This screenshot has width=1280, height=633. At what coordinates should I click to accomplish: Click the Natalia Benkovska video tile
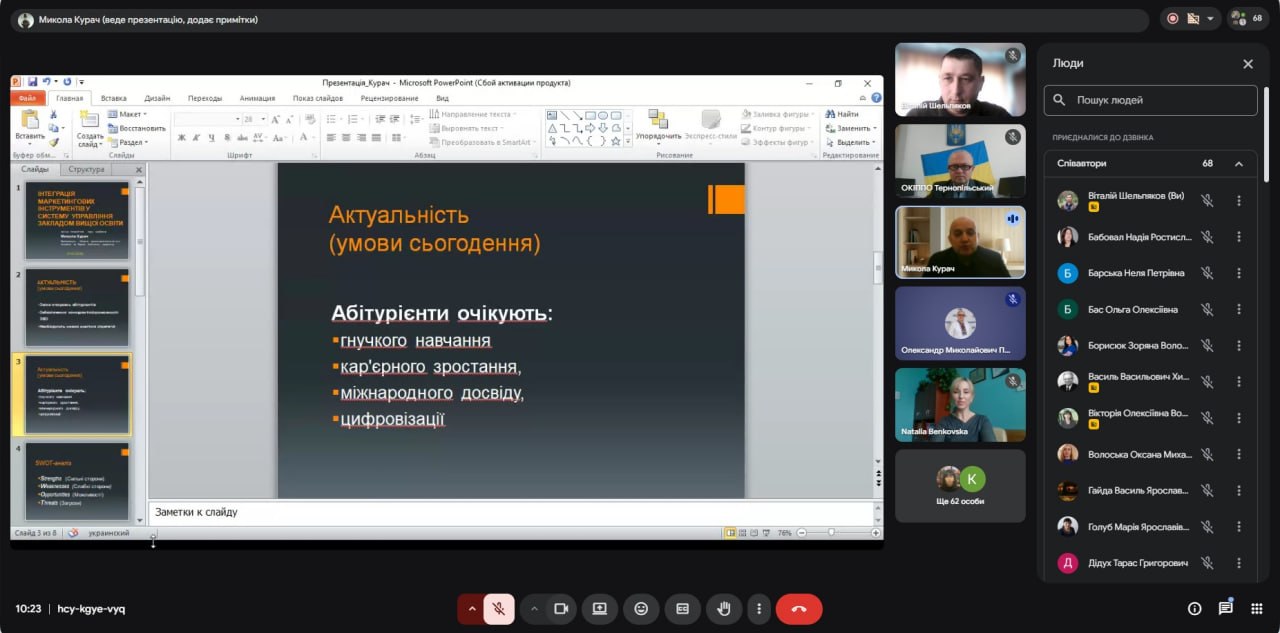pyautogui.click(x=959, y=405)
